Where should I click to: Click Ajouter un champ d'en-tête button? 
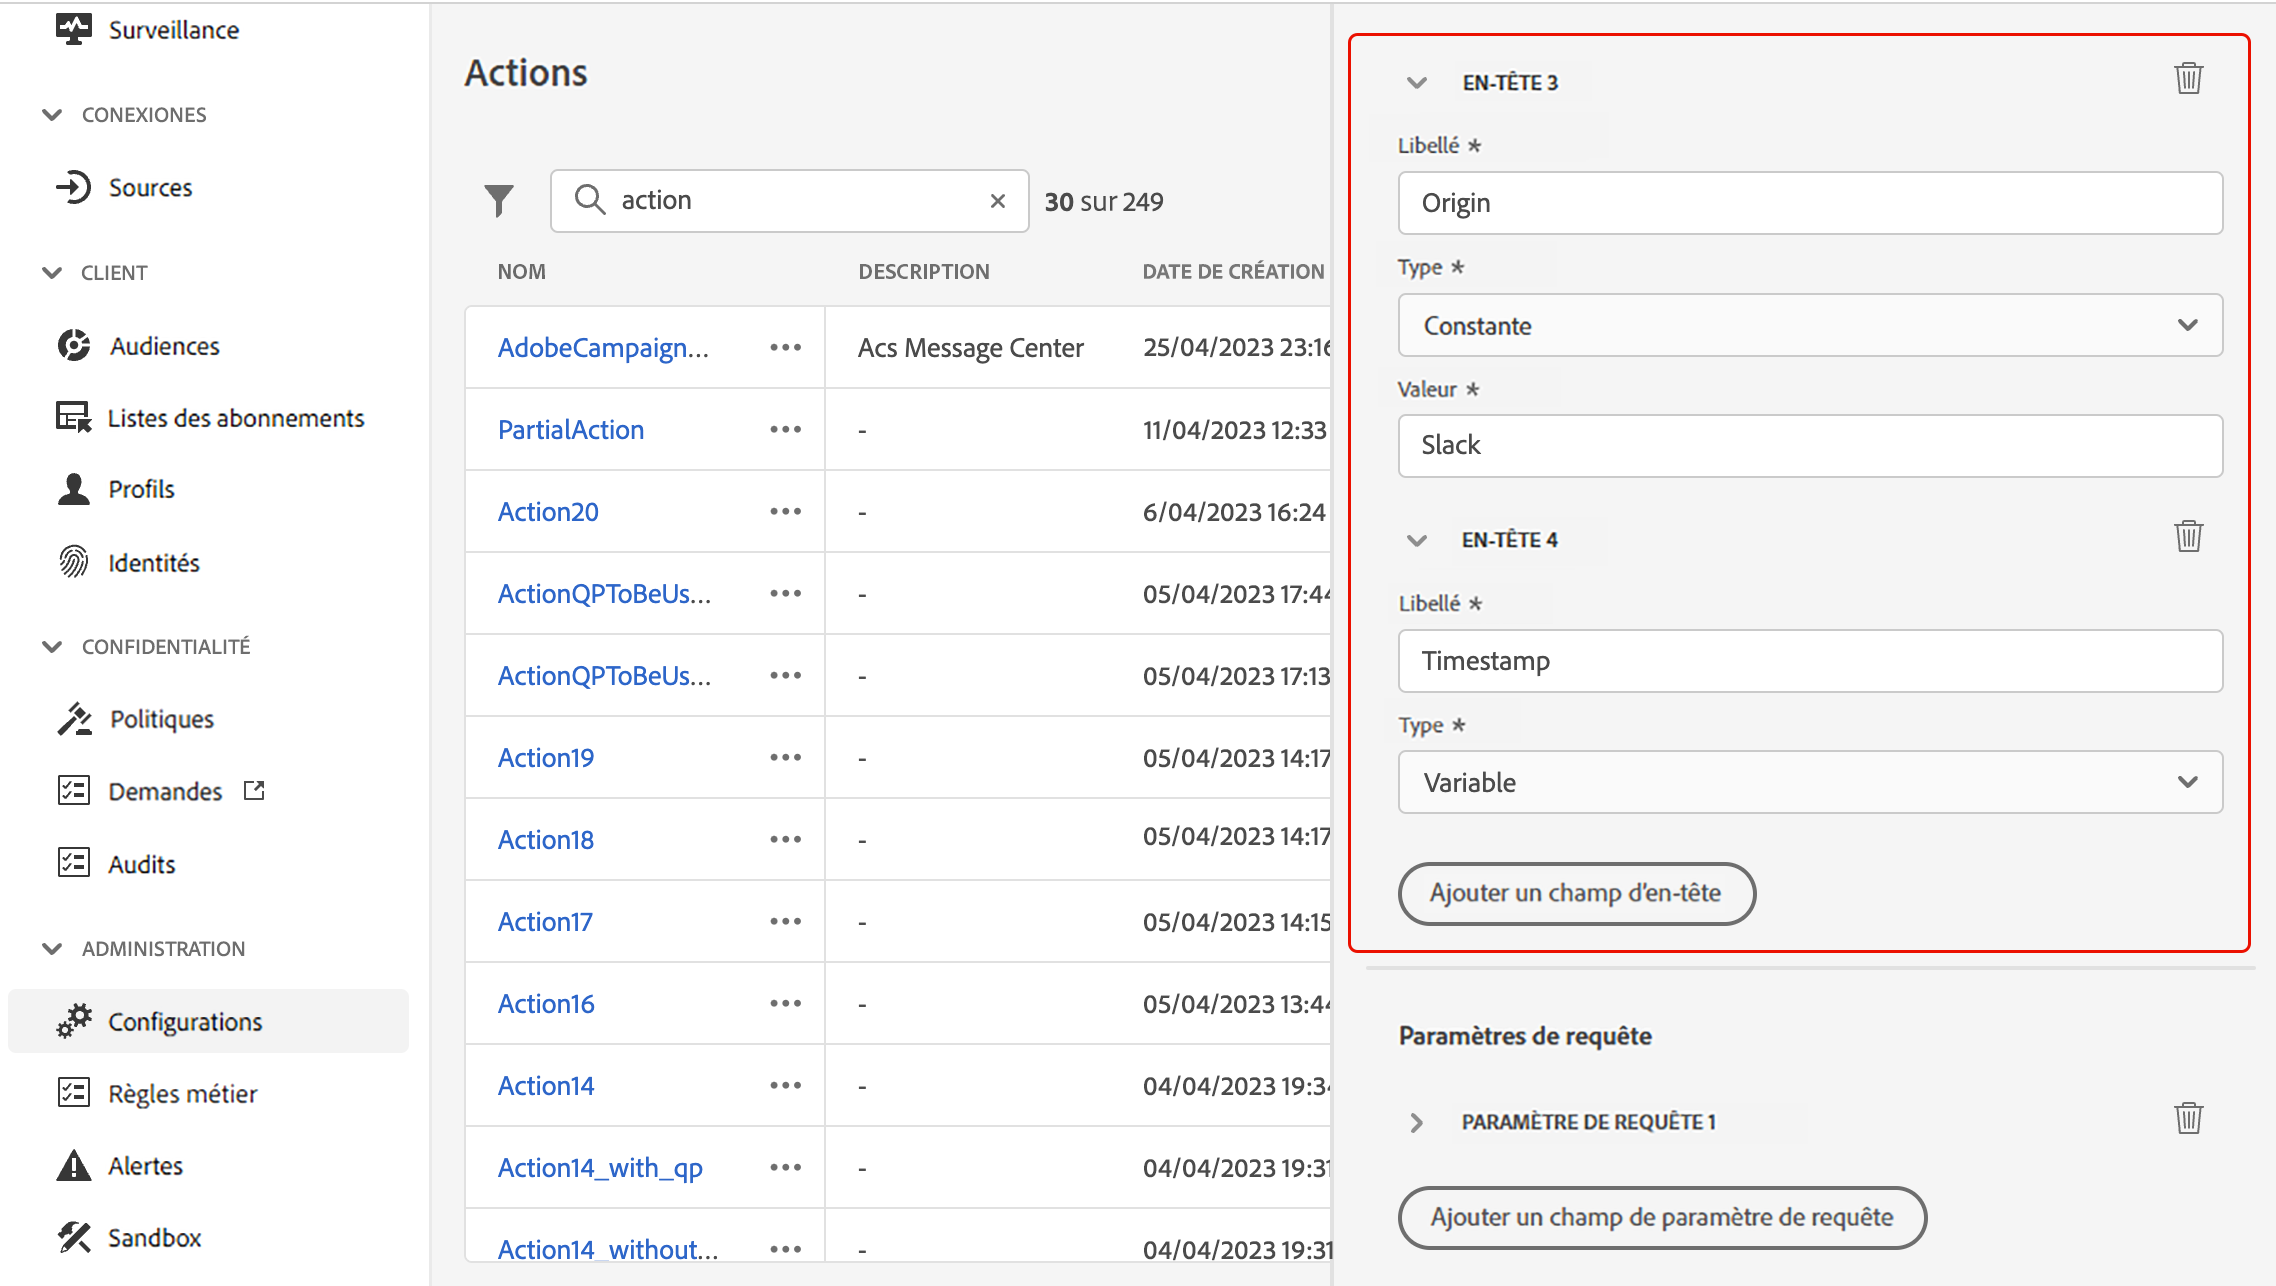pyautogui.click(x=1576, y=893)
